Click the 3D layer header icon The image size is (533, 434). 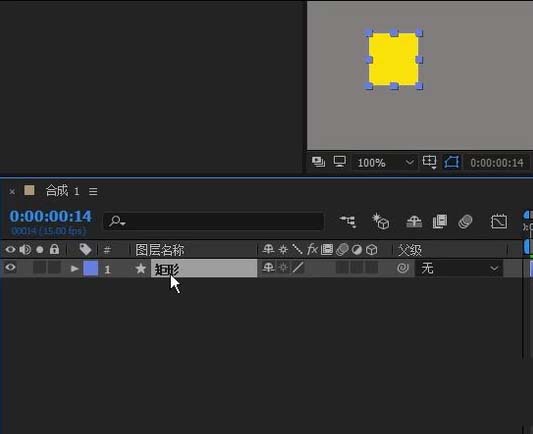coord(372,250)
